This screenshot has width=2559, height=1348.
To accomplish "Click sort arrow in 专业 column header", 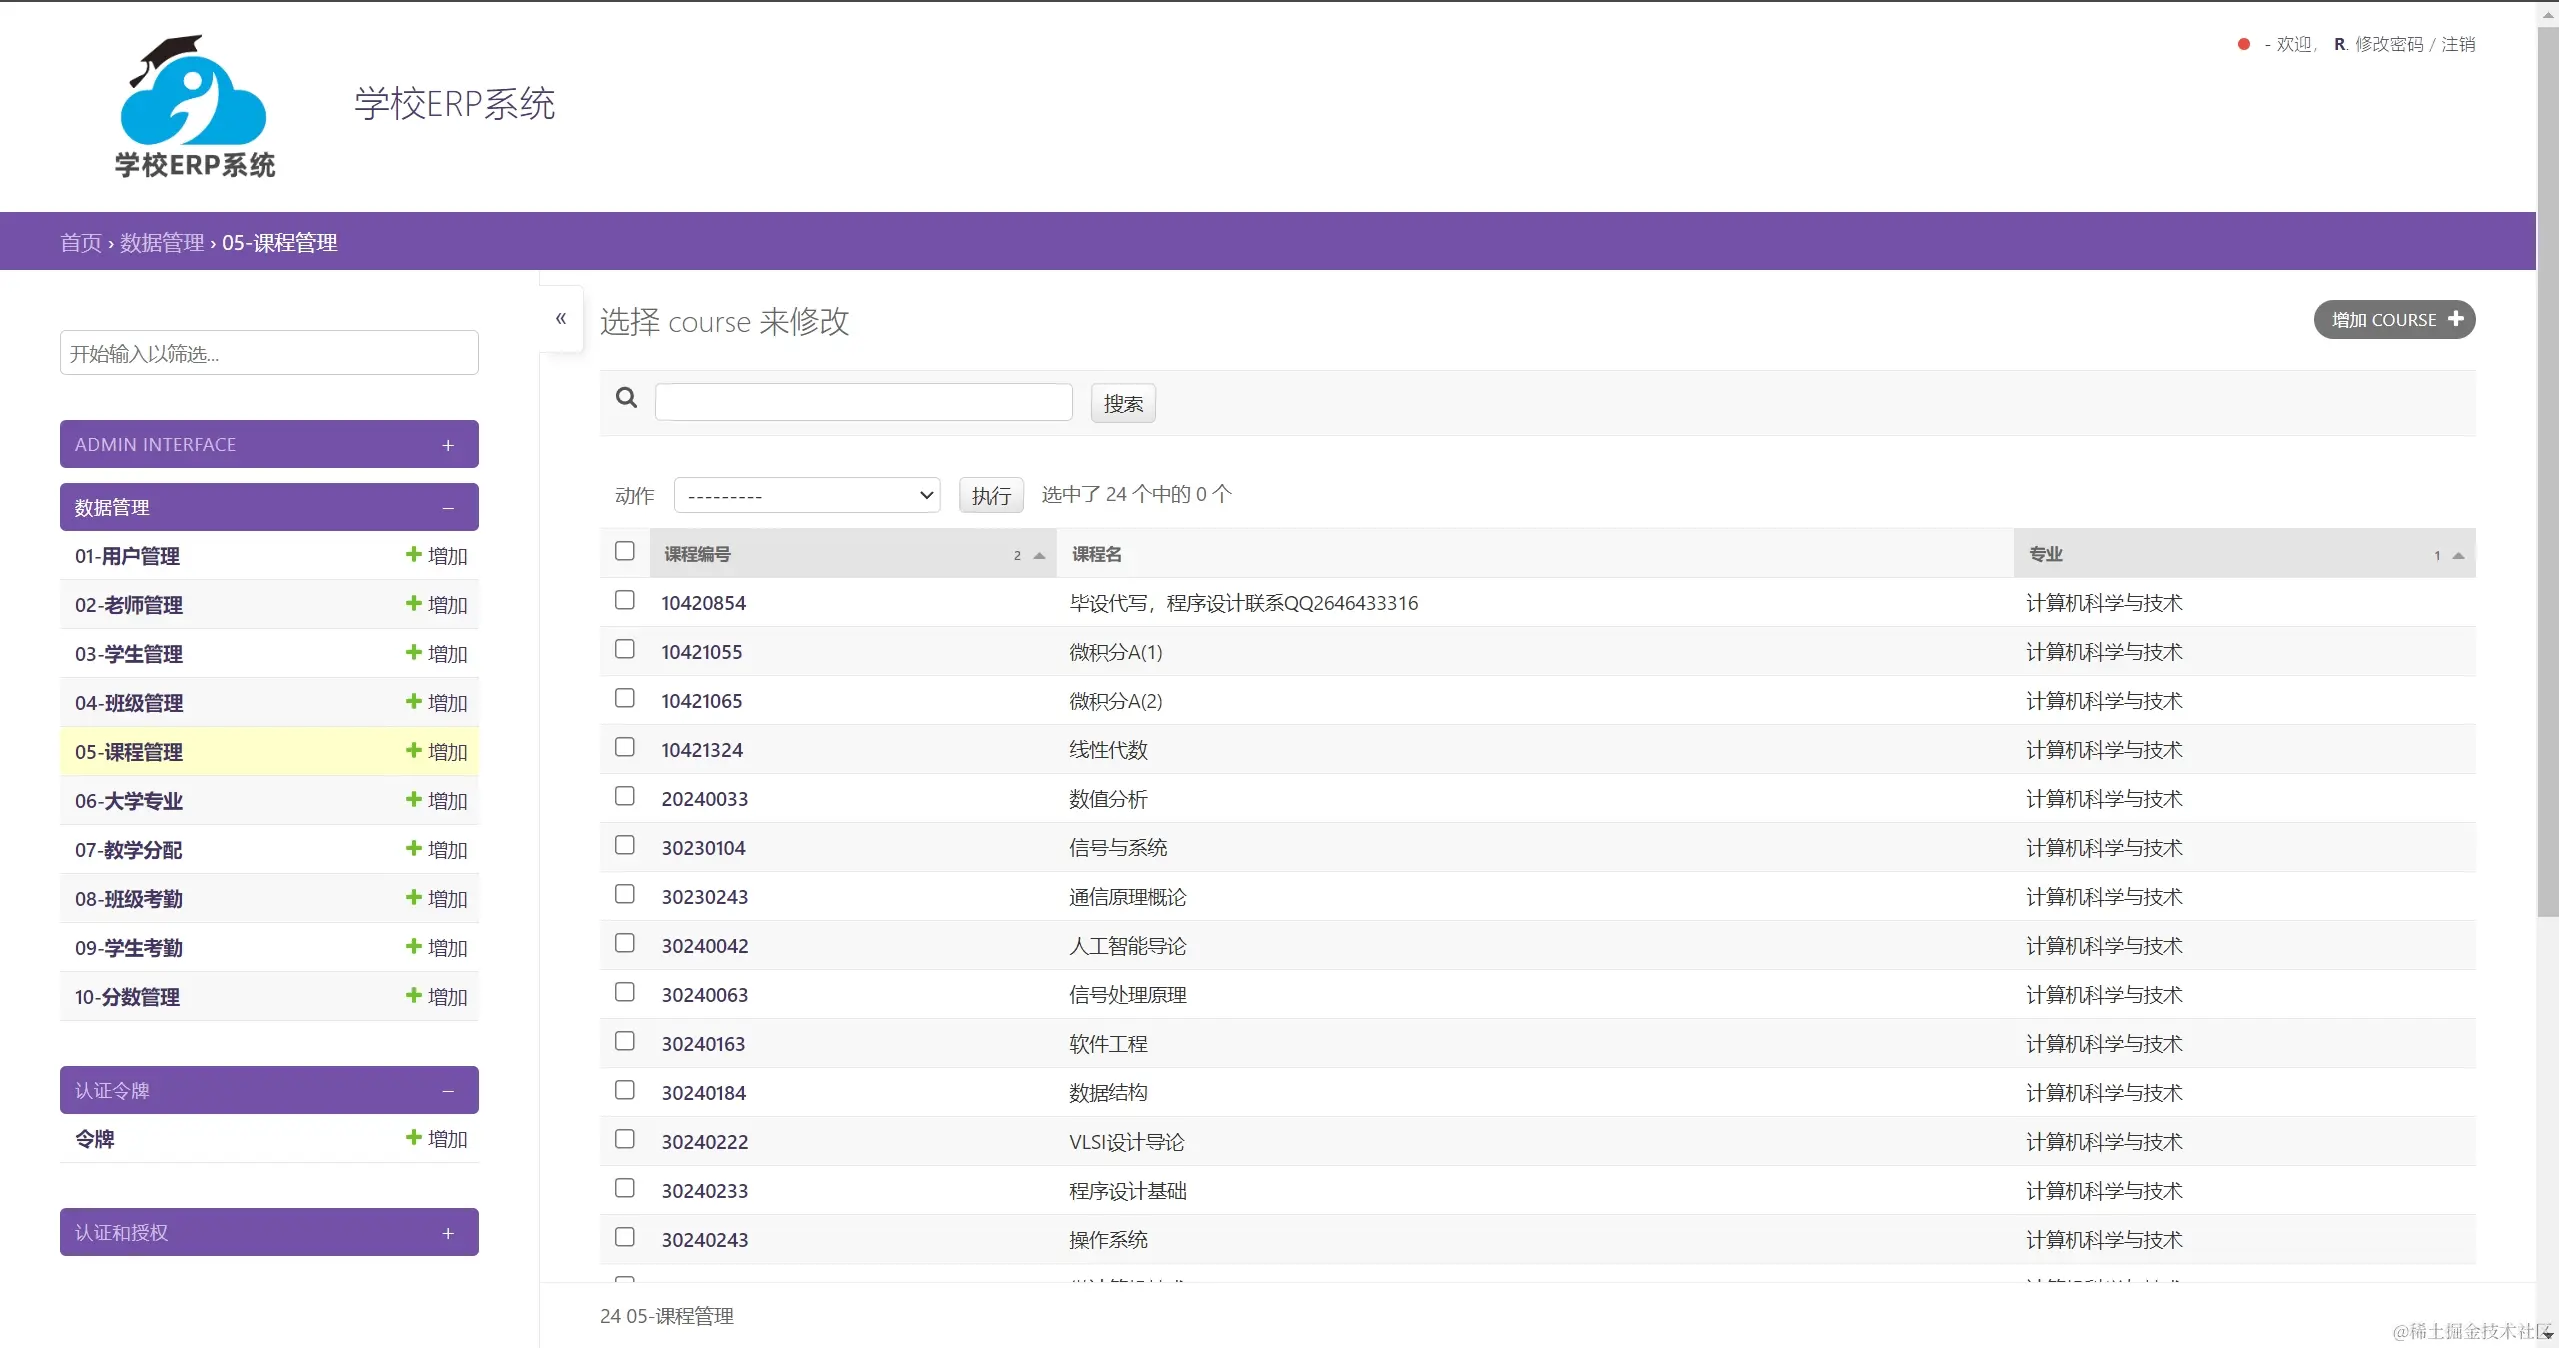I will [2458, 555].
